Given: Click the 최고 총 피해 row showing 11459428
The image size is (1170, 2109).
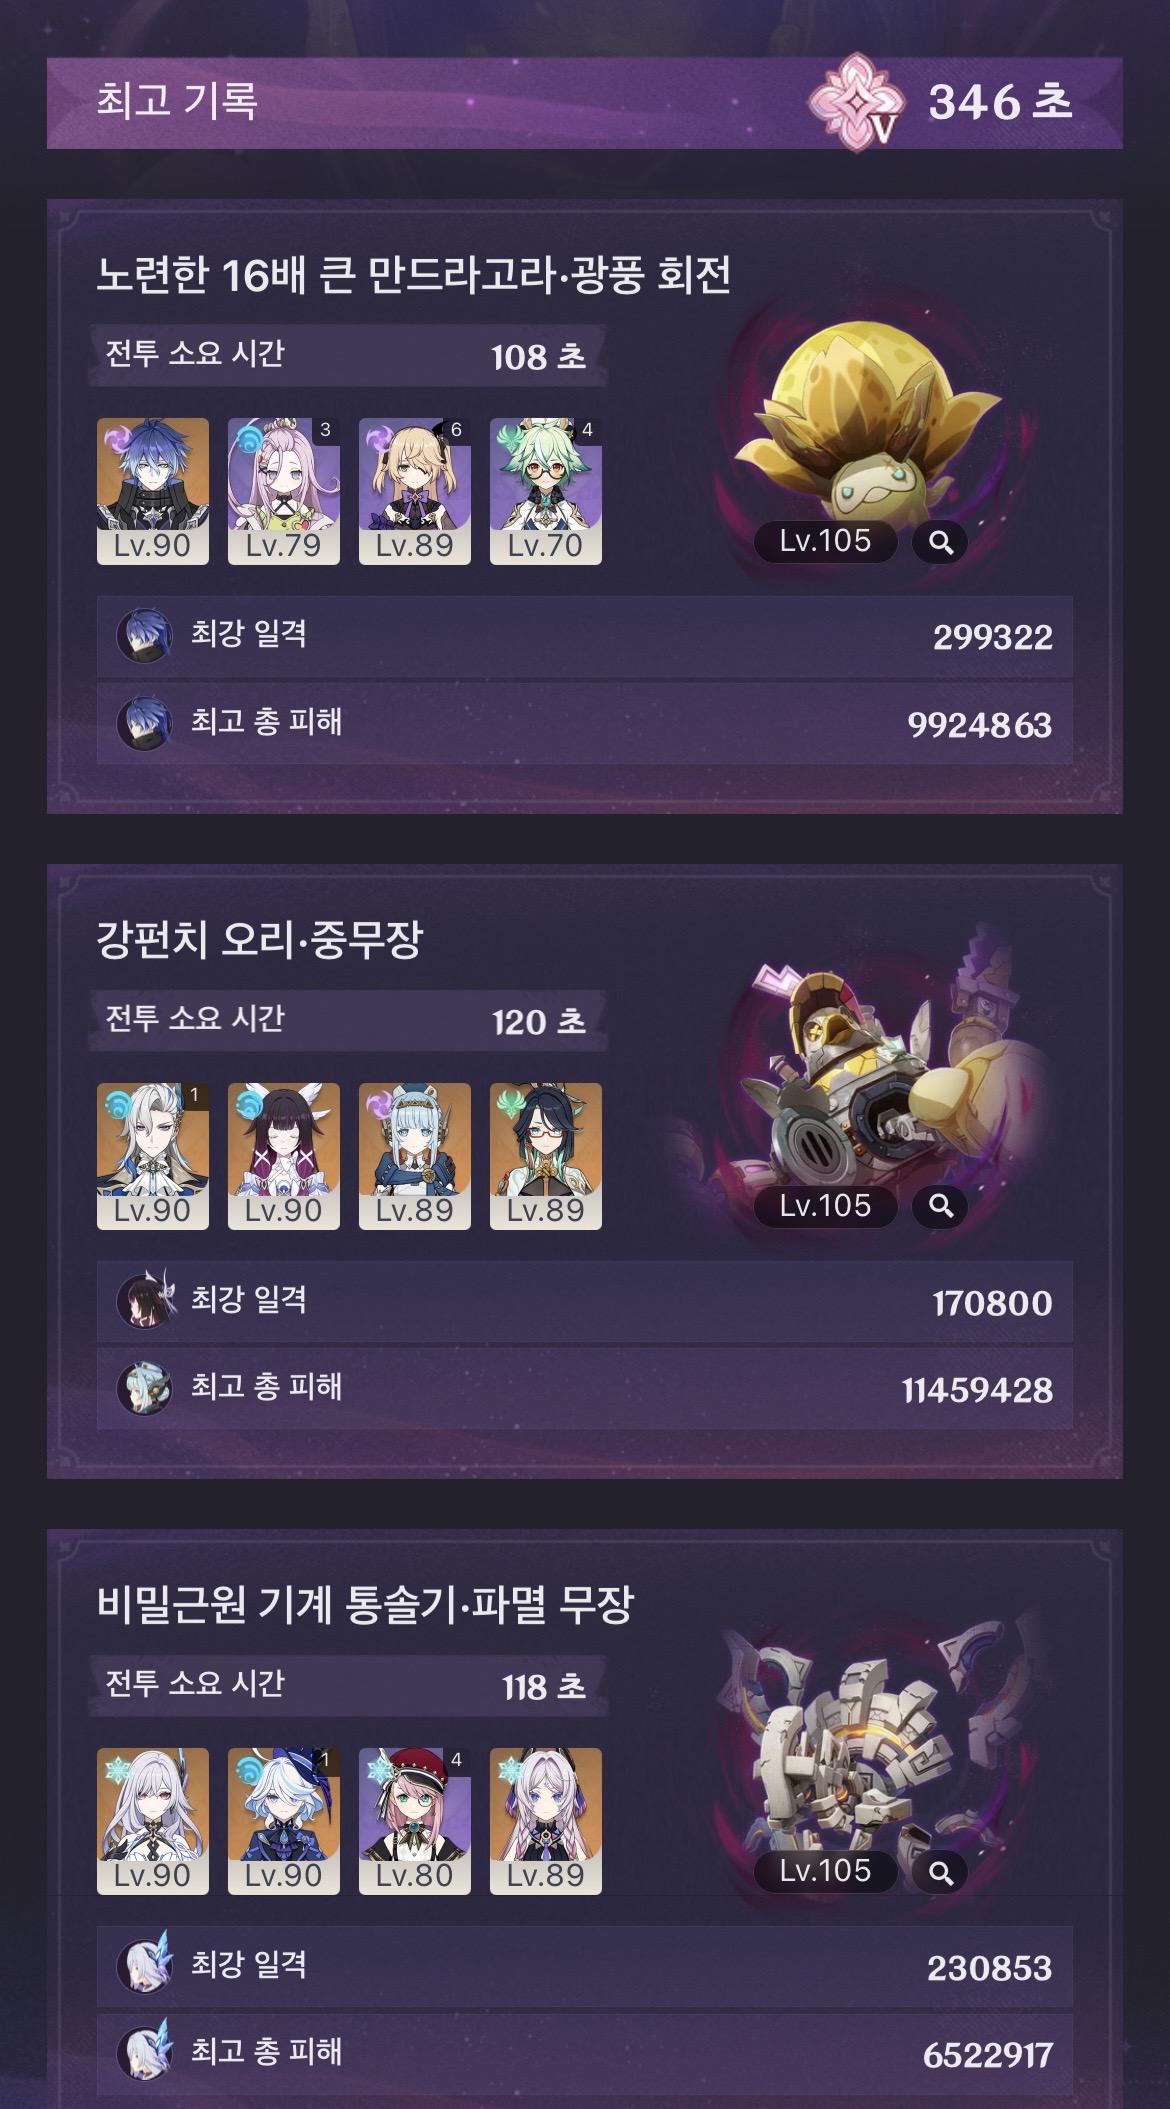Looking at the screenshot, I should coord(585,1388).
